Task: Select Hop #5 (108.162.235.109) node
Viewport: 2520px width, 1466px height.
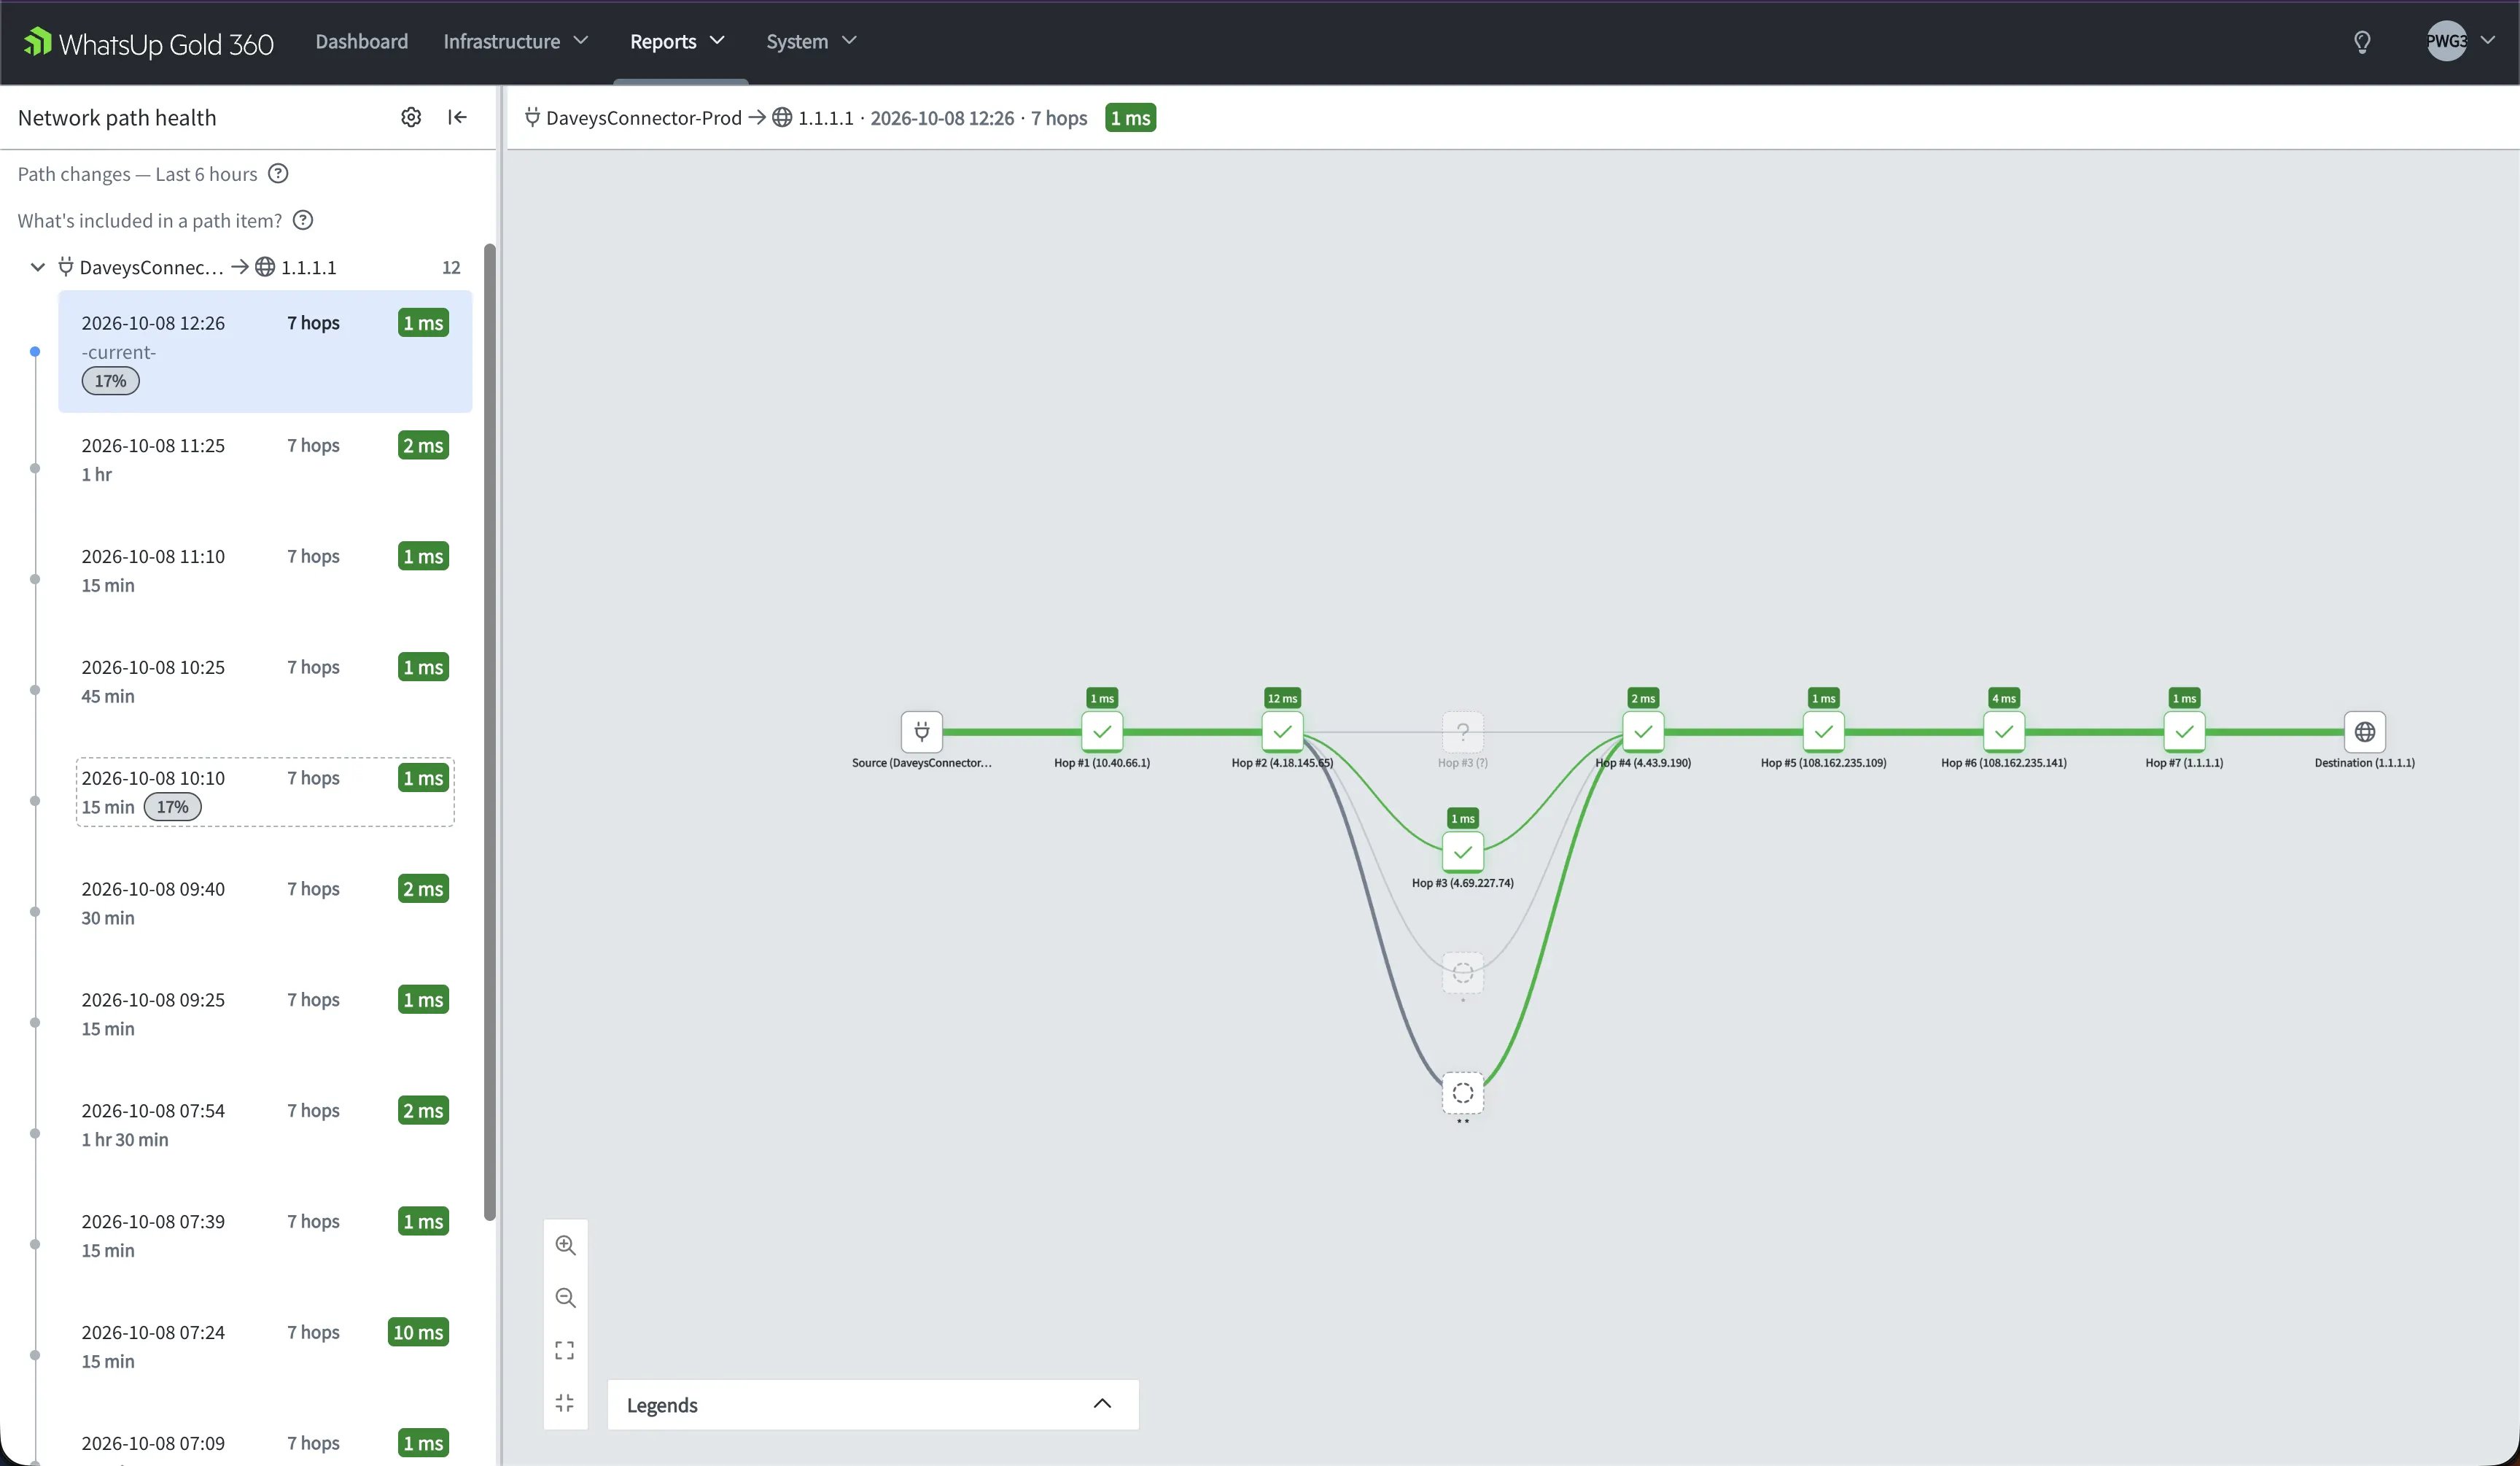Action: pos(1824,731)
